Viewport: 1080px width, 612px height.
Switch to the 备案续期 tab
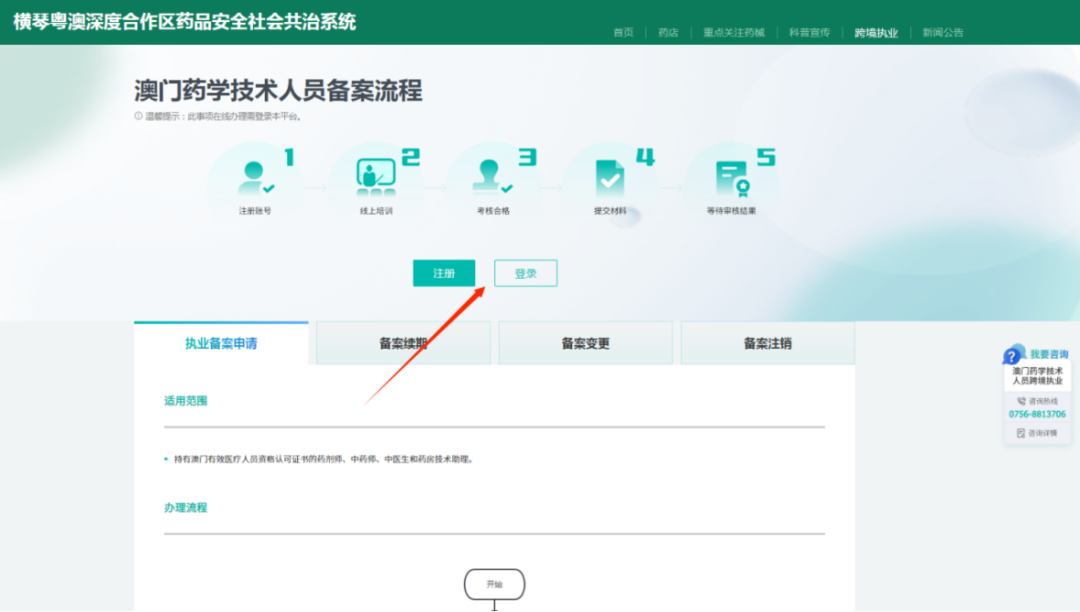pos(403,342)
